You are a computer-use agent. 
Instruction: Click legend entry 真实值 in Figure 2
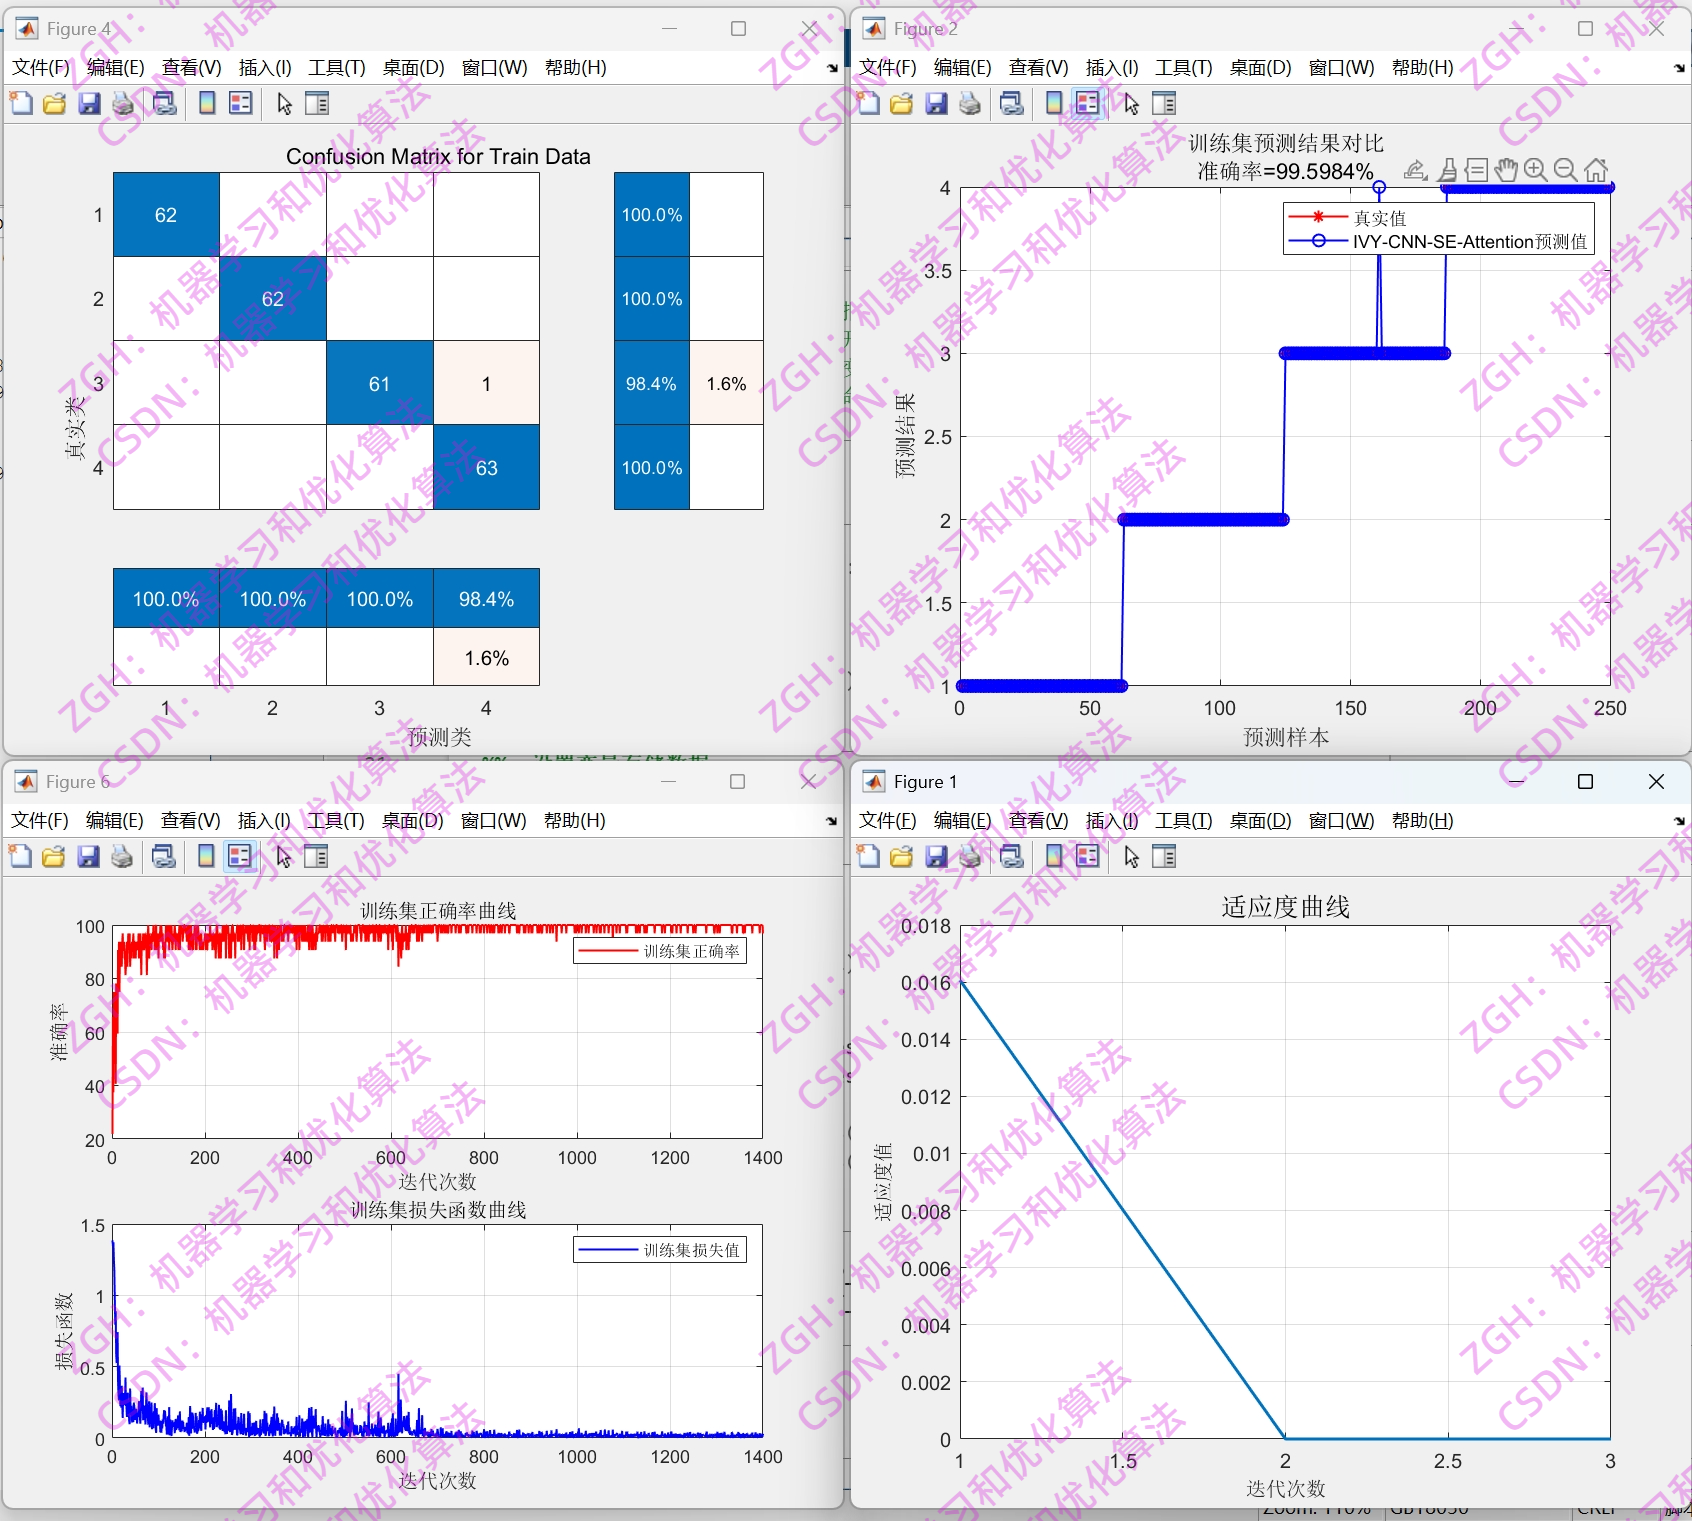pos(1380,218)
